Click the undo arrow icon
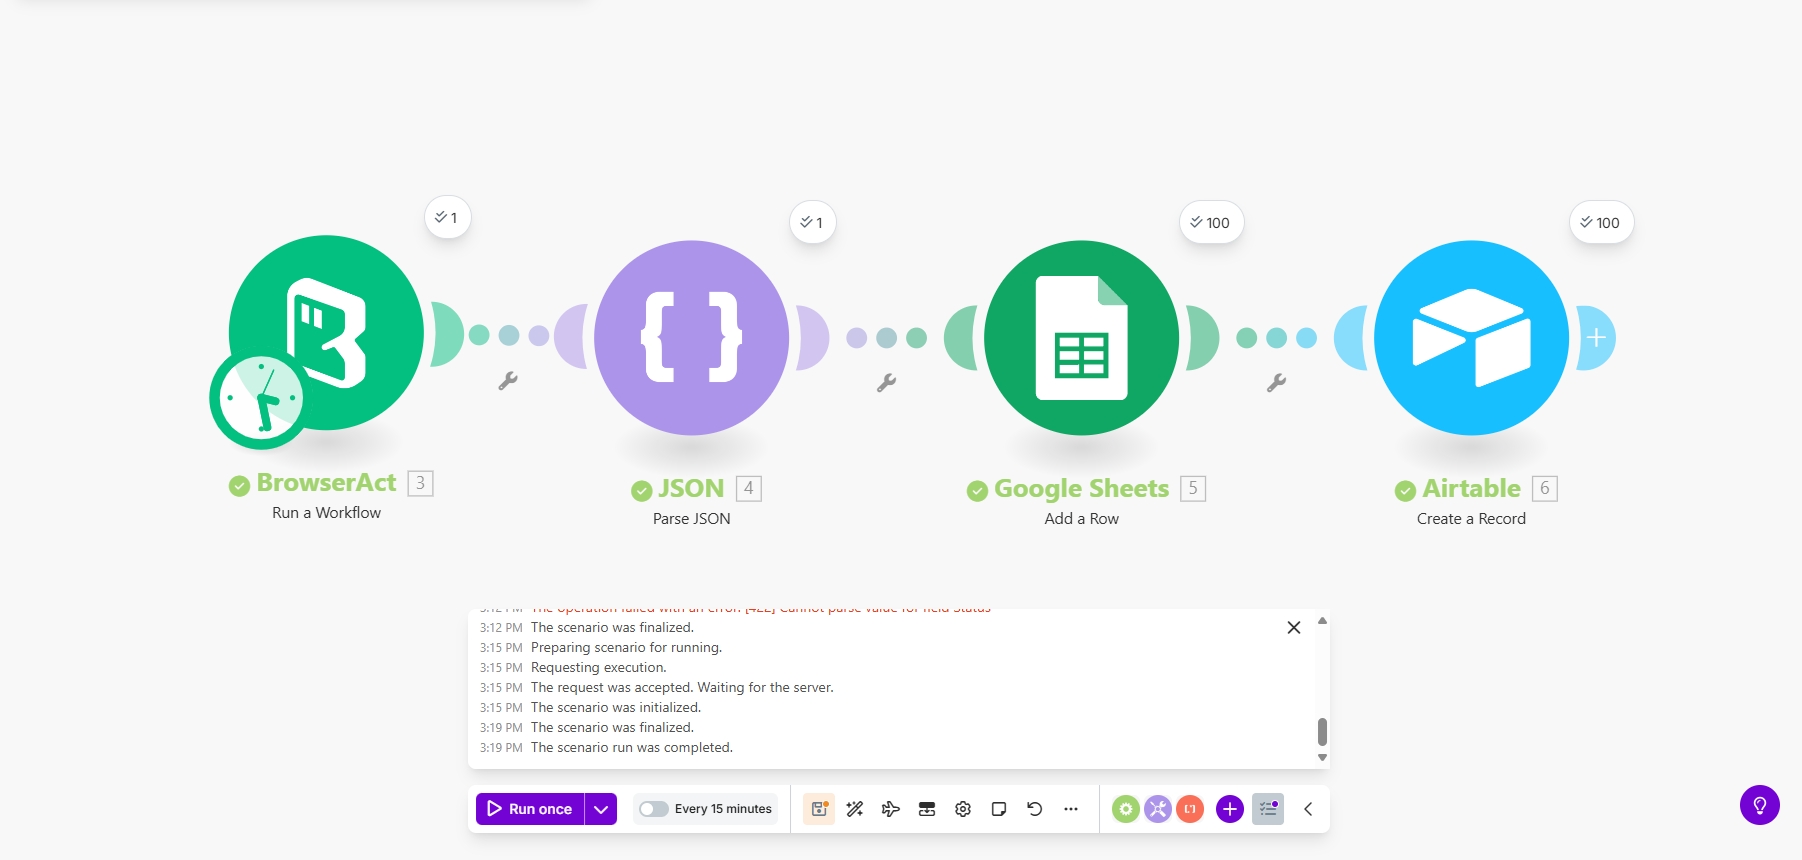1802x860 pixels. (1035, 809)
